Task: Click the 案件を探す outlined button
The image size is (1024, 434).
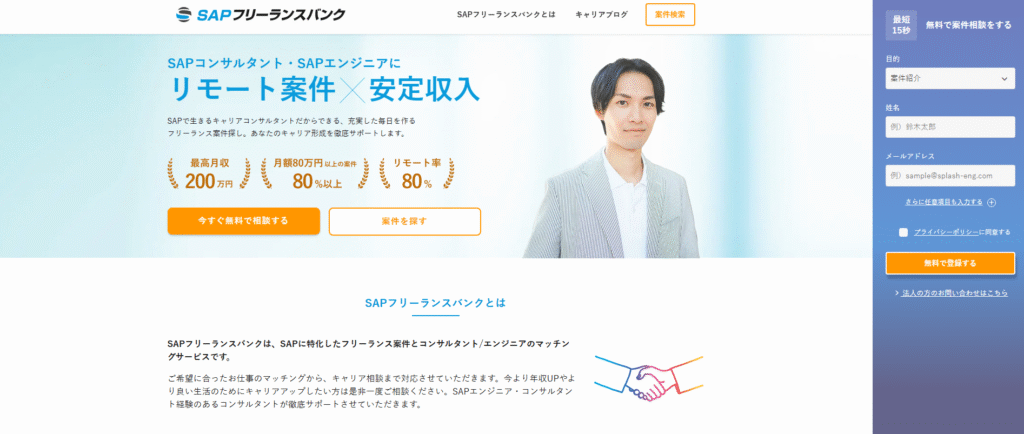Action: pyautogui.click(x=405, y=221)
